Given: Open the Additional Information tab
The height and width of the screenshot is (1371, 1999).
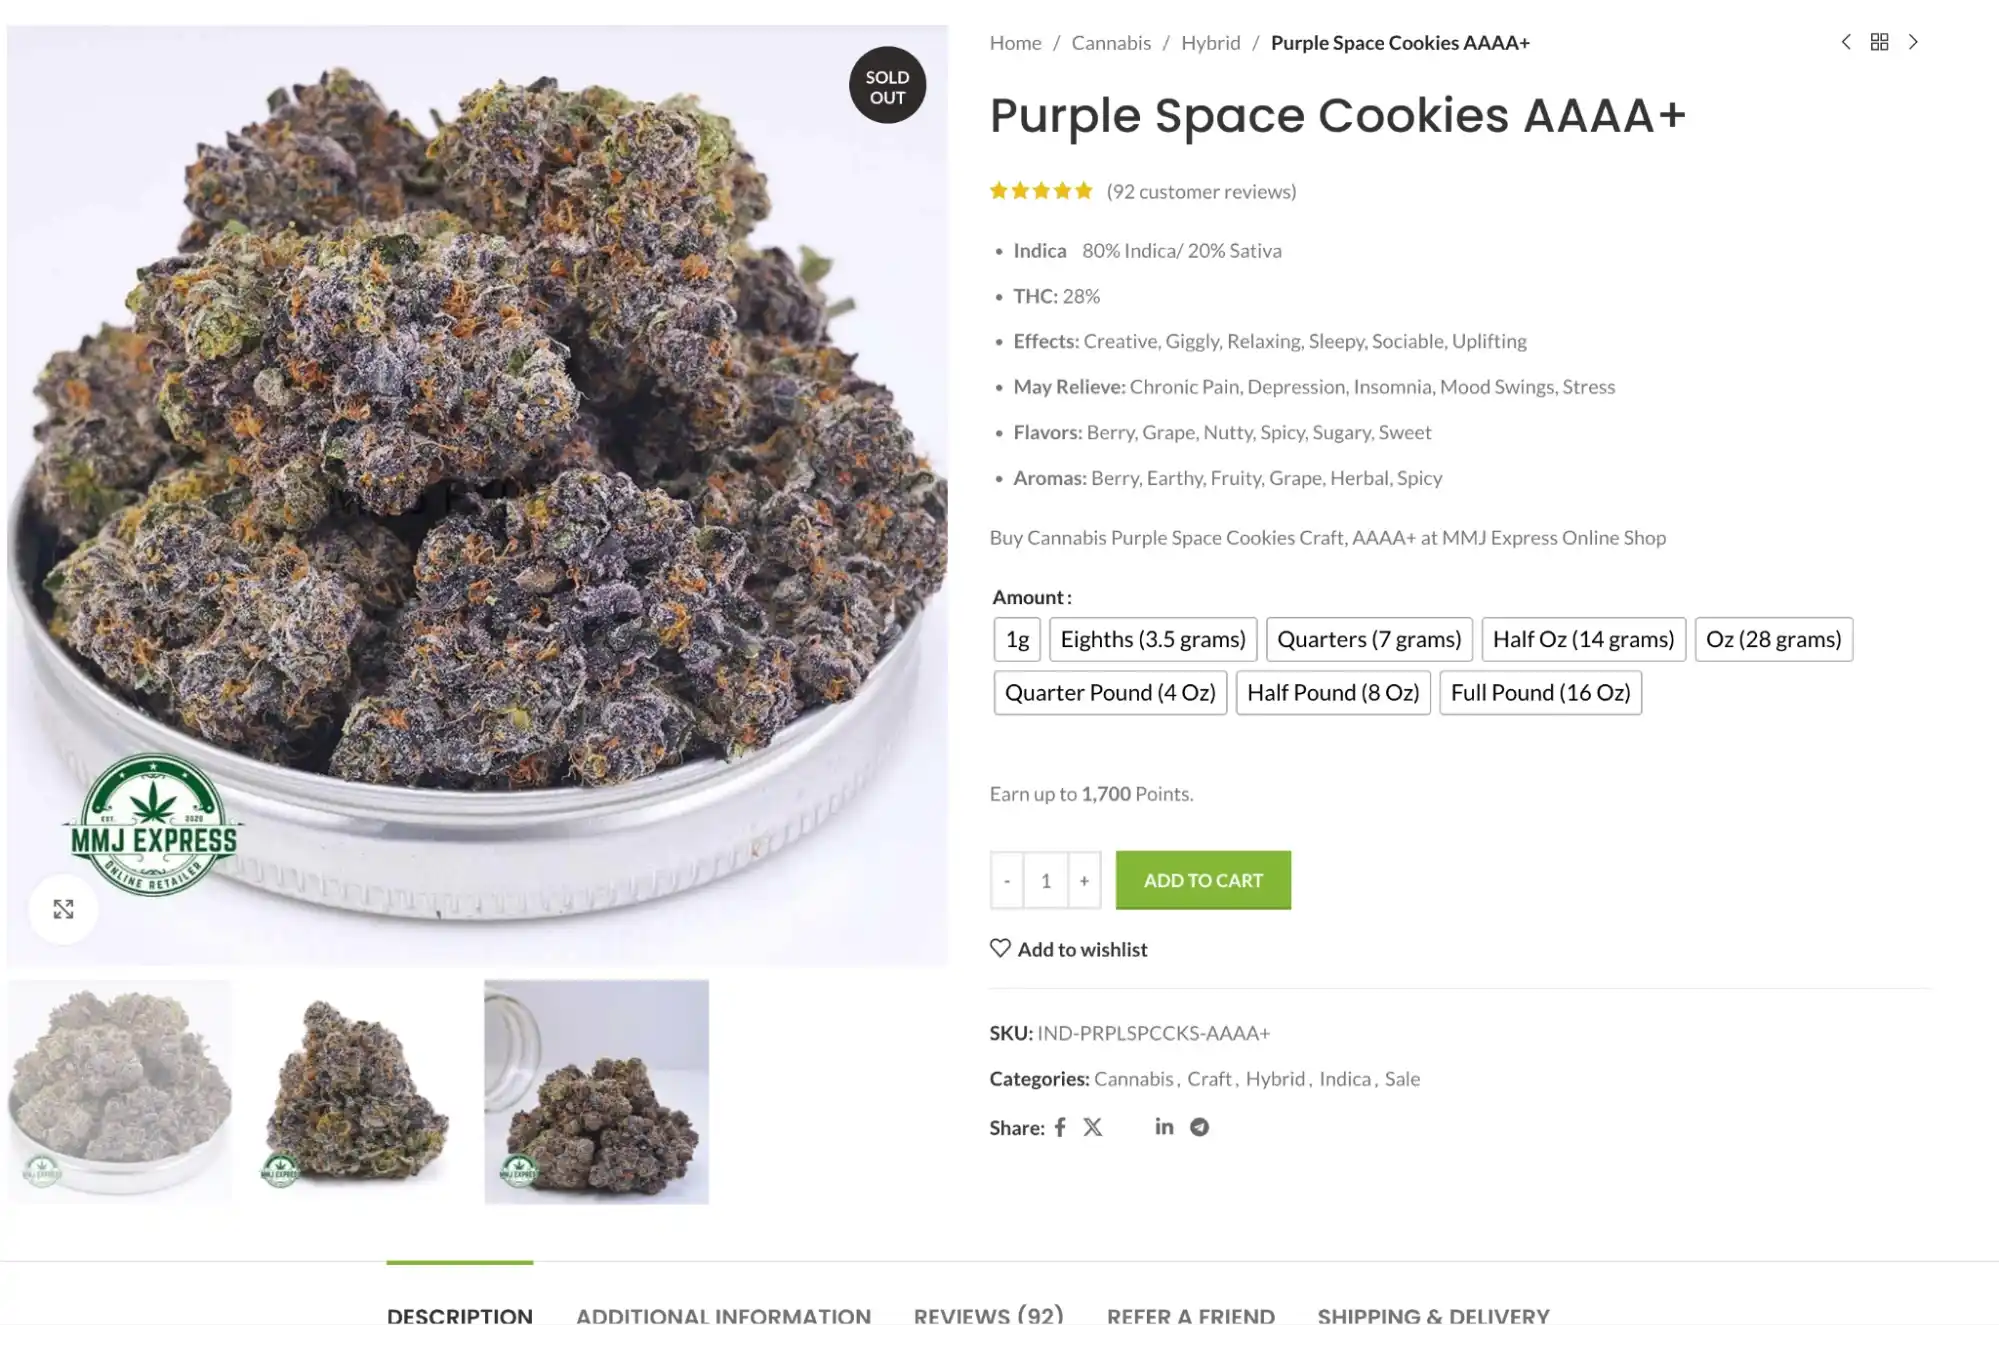Looking at the screenshot, I should tap(723, 1316).
